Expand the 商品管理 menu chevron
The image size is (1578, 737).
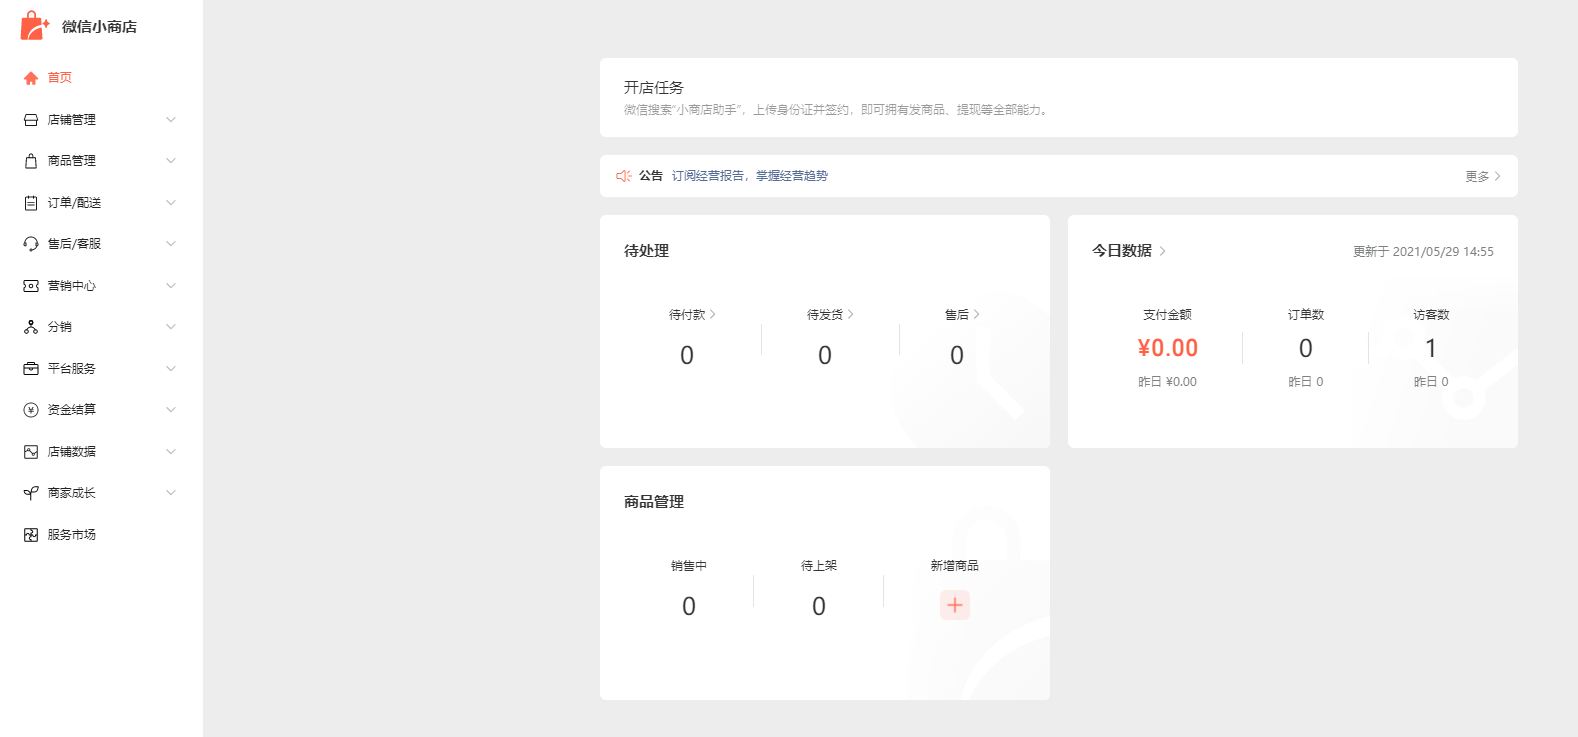coord(171,161)
